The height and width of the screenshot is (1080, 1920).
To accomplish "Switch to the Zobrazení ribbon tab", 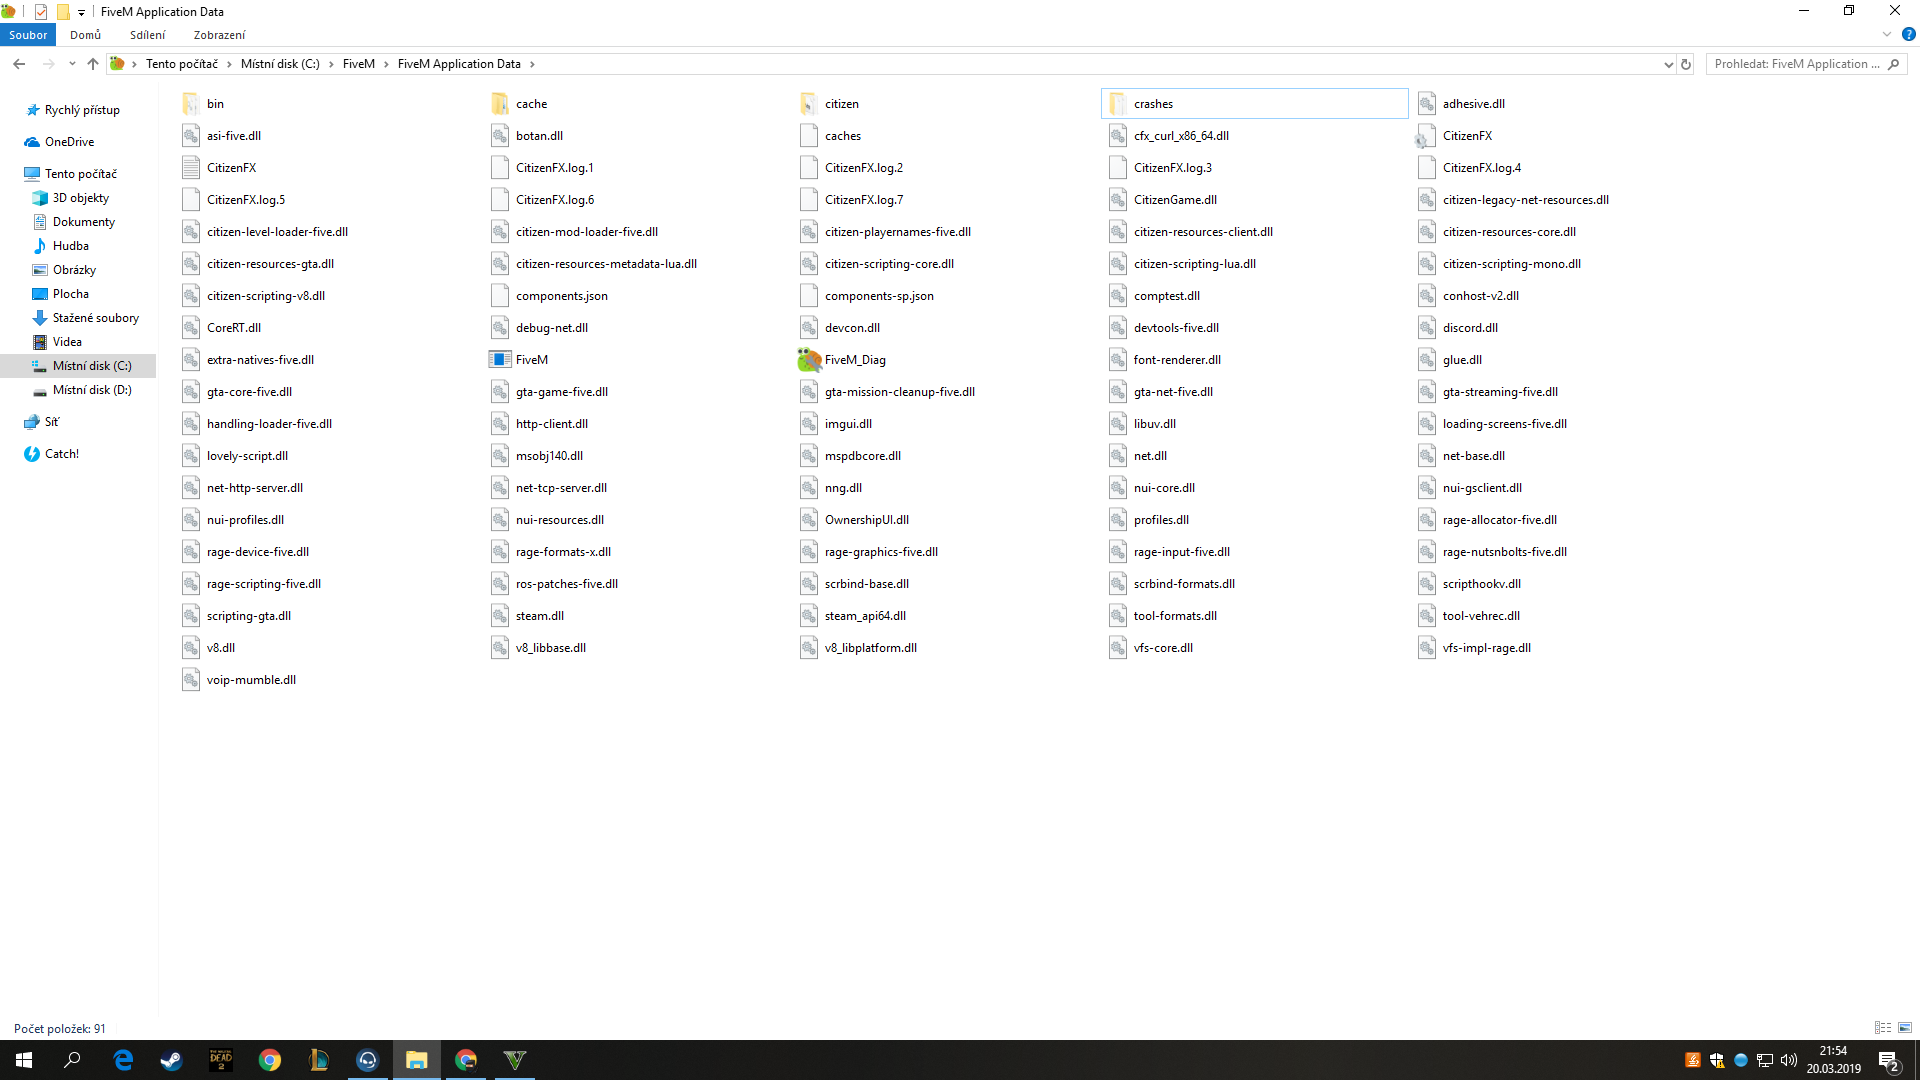I will point(219,35).
